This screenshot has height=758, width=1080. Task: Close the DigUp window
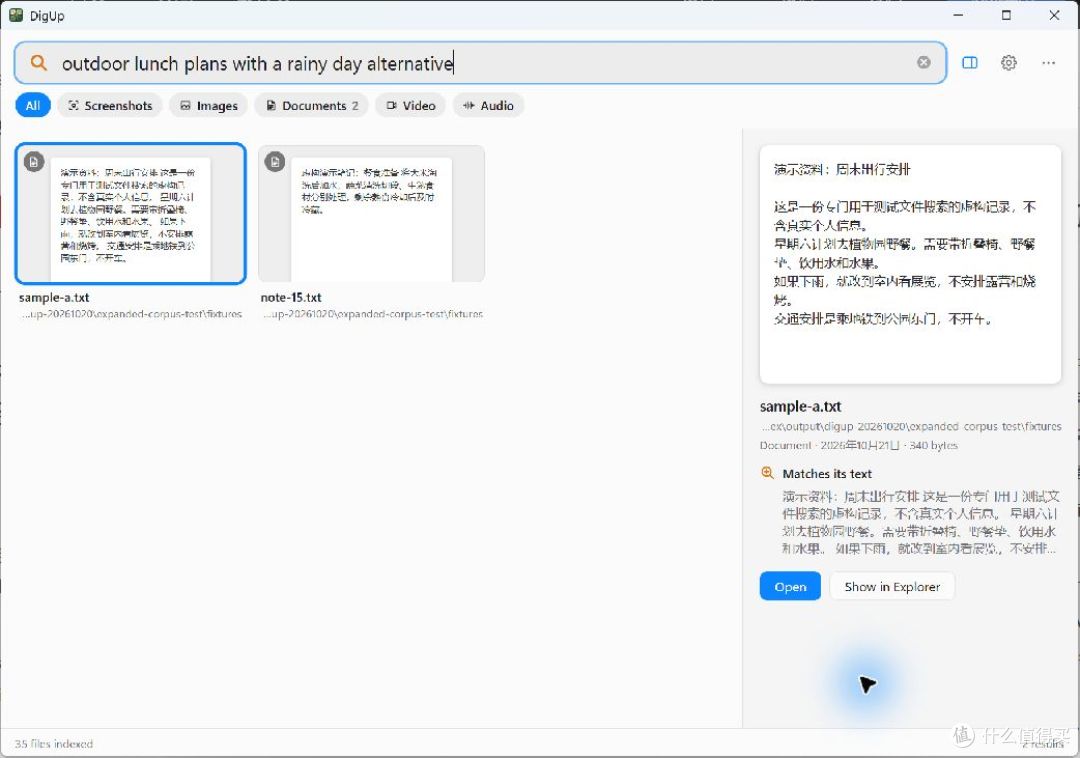[1055, 15]
